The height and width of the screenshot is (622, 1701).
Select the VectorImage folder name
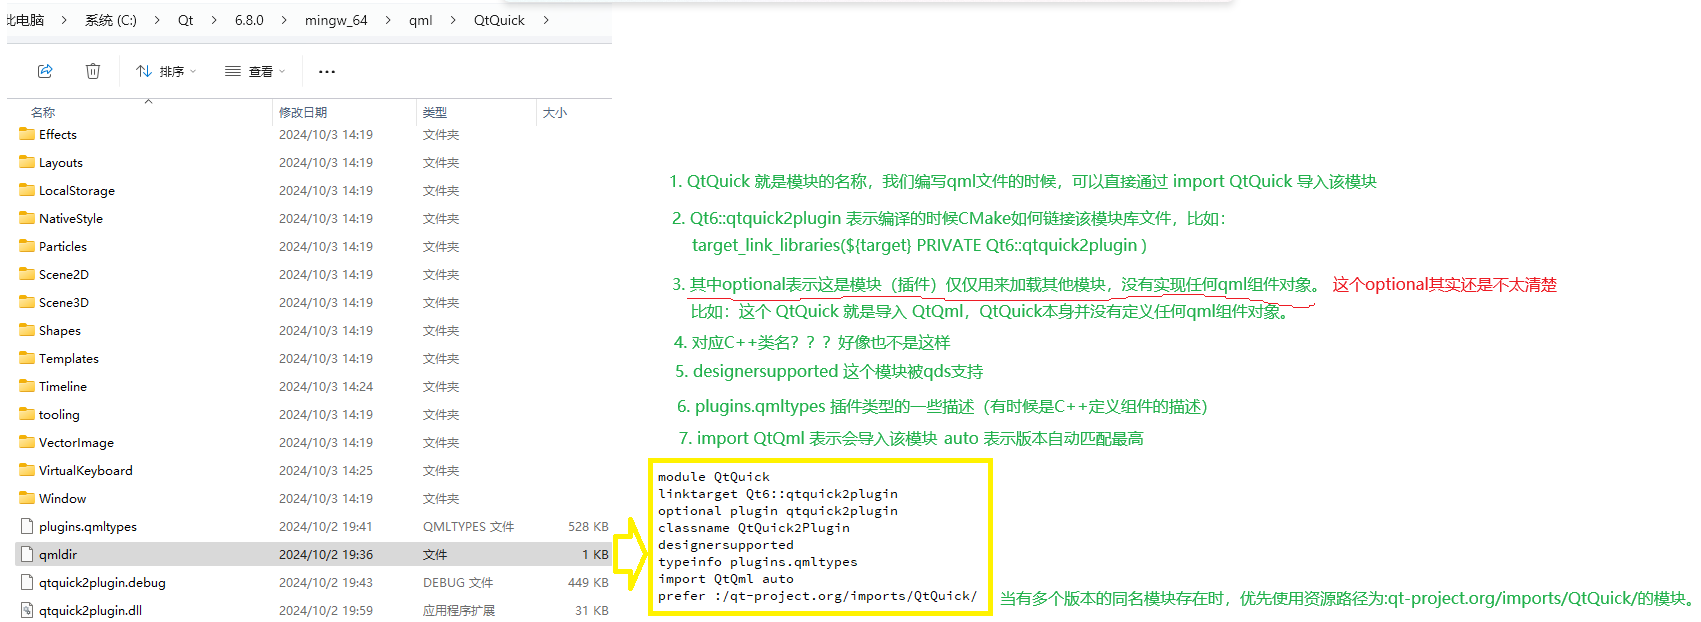coord(76,442)
